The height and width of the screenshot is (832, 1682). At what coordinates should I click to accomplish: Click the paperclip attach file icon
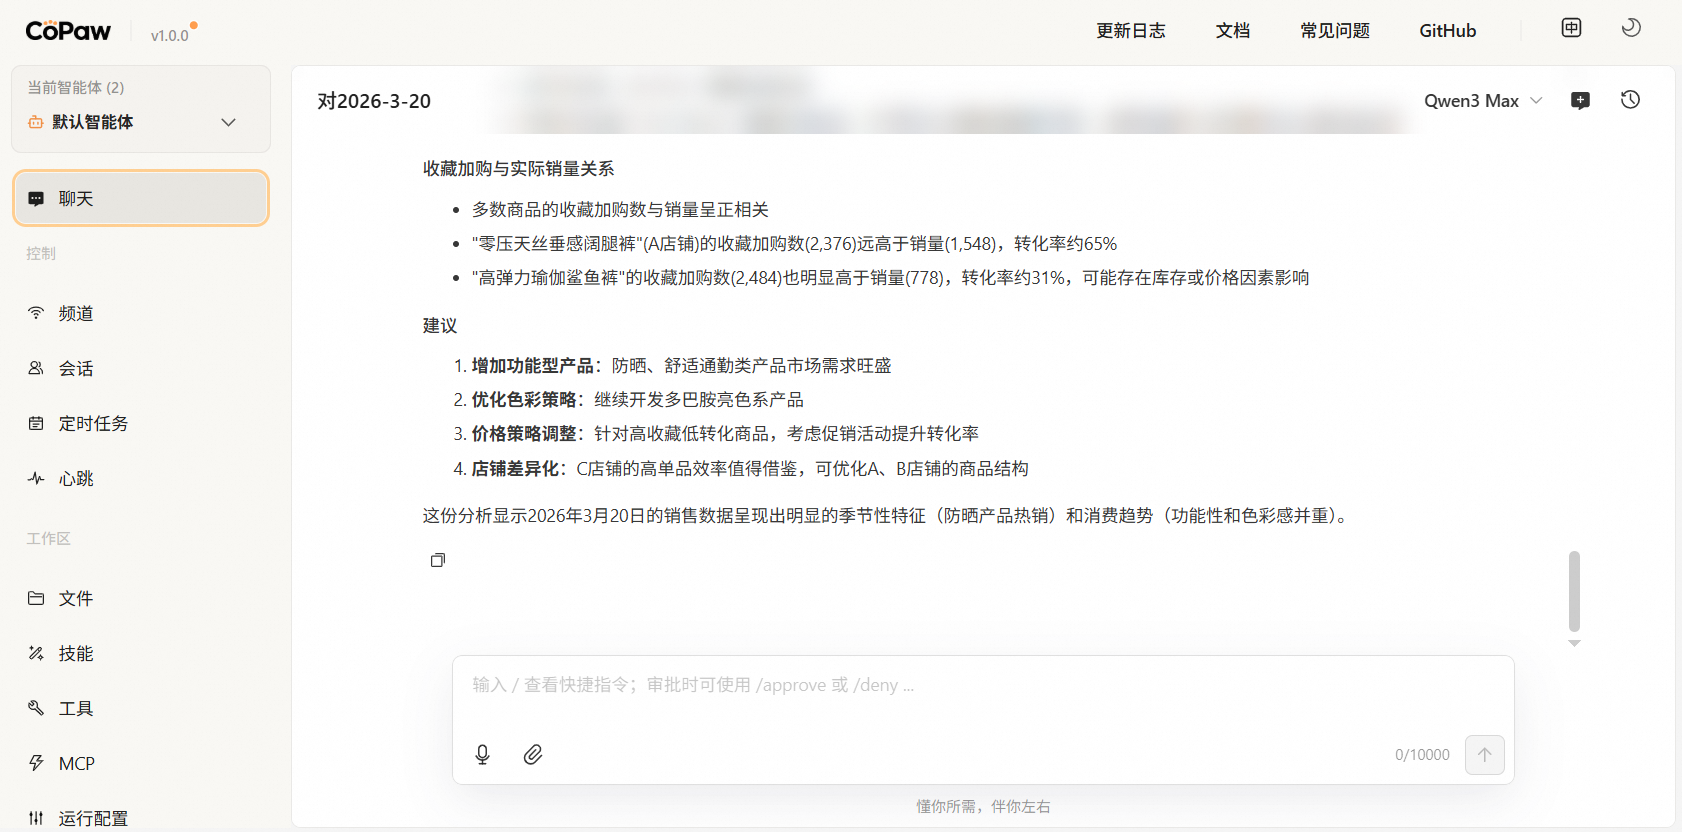coord(533,754)
